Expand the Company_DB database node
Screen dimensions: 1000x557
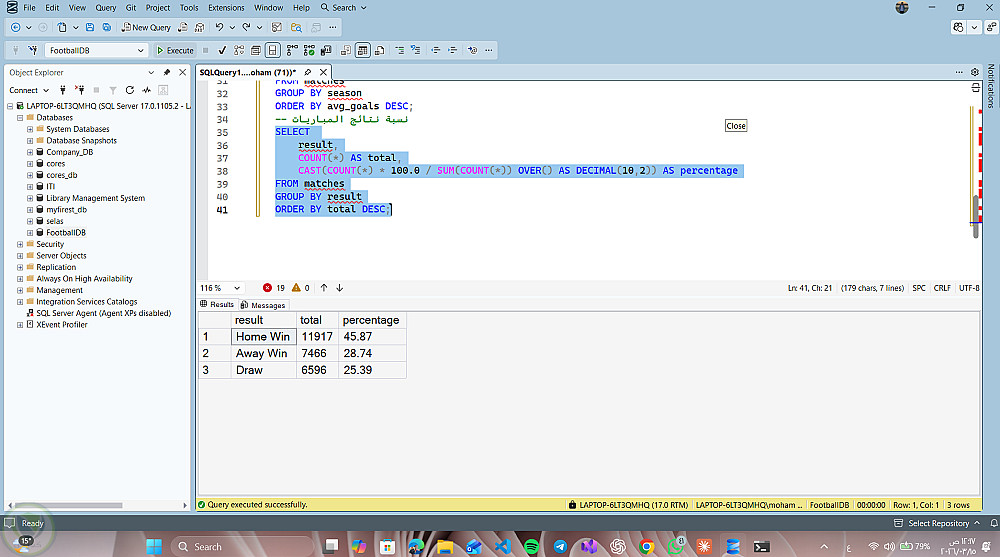point(30,152)
